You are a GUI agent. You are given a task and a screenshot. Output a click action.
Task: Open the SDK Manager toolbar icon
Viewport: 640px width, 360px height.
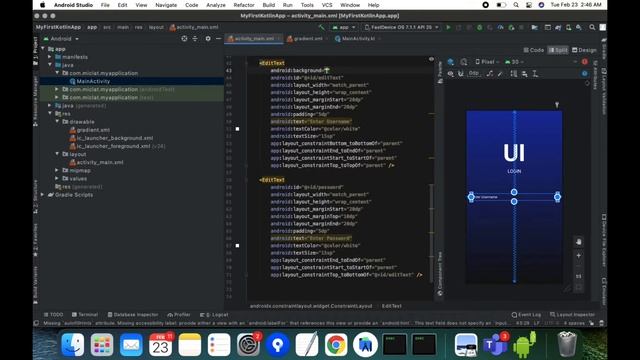click(579, 27)
